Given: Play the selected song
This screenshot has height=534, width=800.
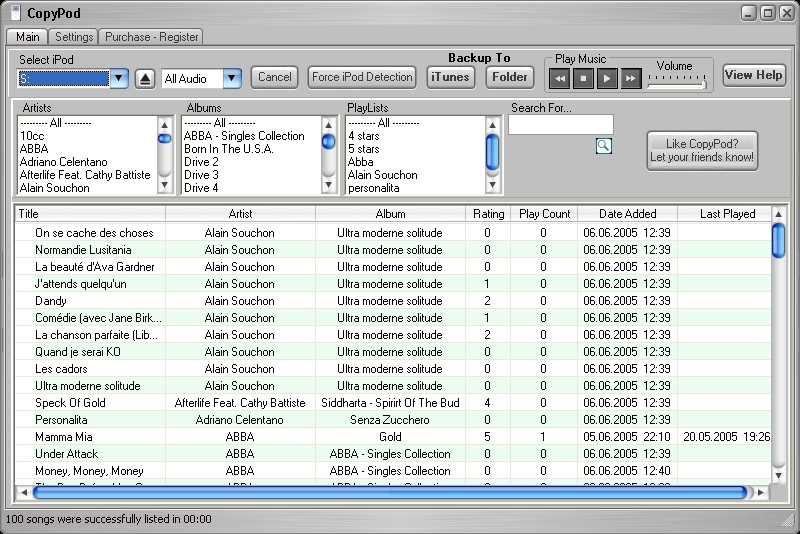Looking at the screenshot, I should [x=607, y=79].
